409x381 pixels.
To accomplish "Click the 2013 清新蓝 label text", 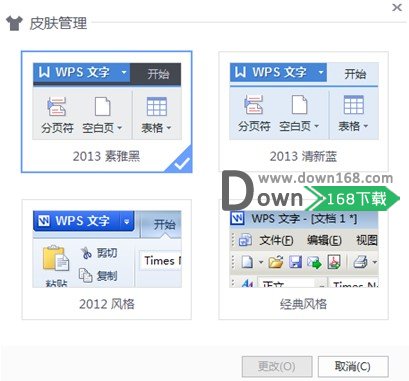I will point(303,156).
